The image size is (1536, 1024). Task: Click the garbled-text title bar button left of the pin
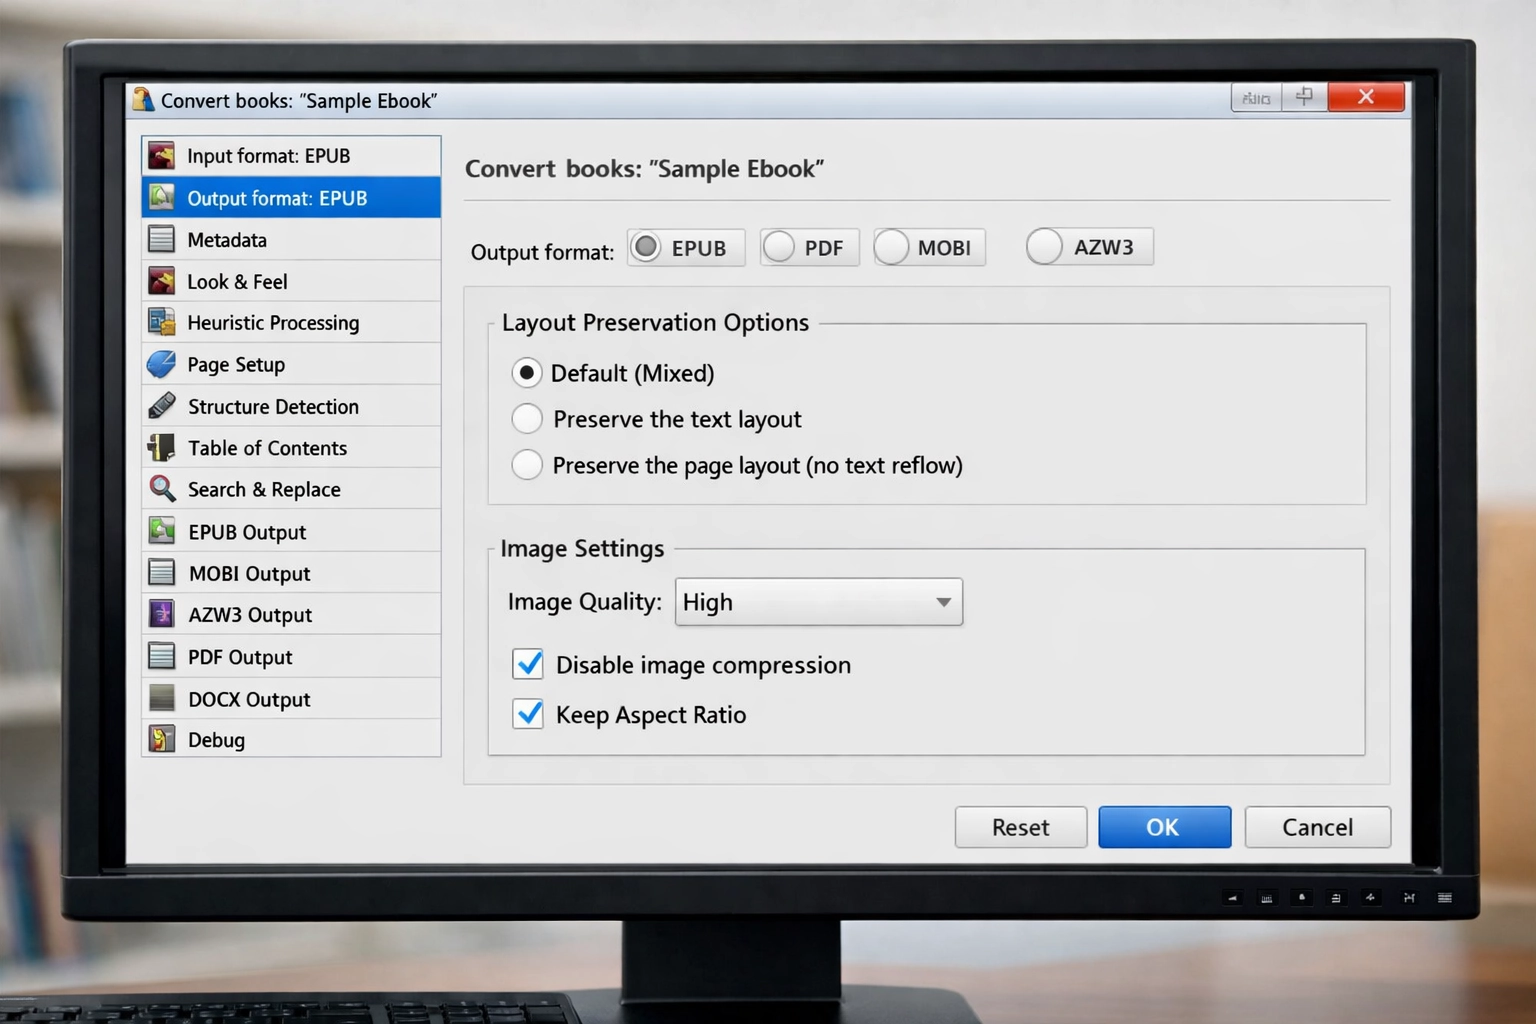(x=1256, y=97)
